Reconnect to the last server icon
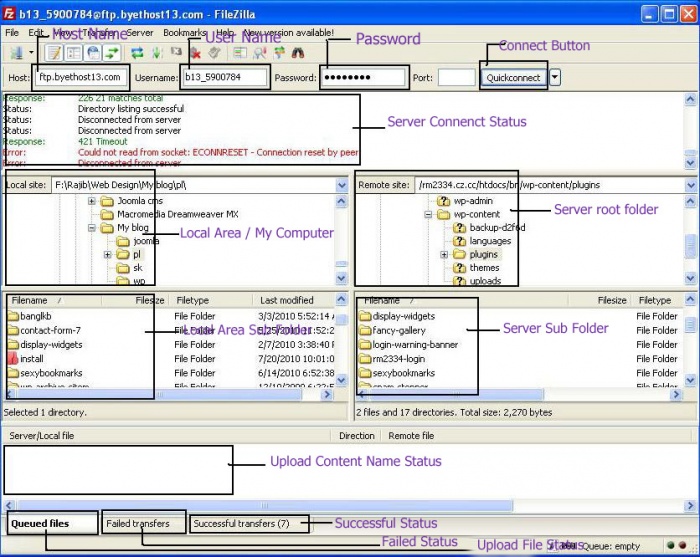Screen dimensions: 700x557 click(214, 53)
